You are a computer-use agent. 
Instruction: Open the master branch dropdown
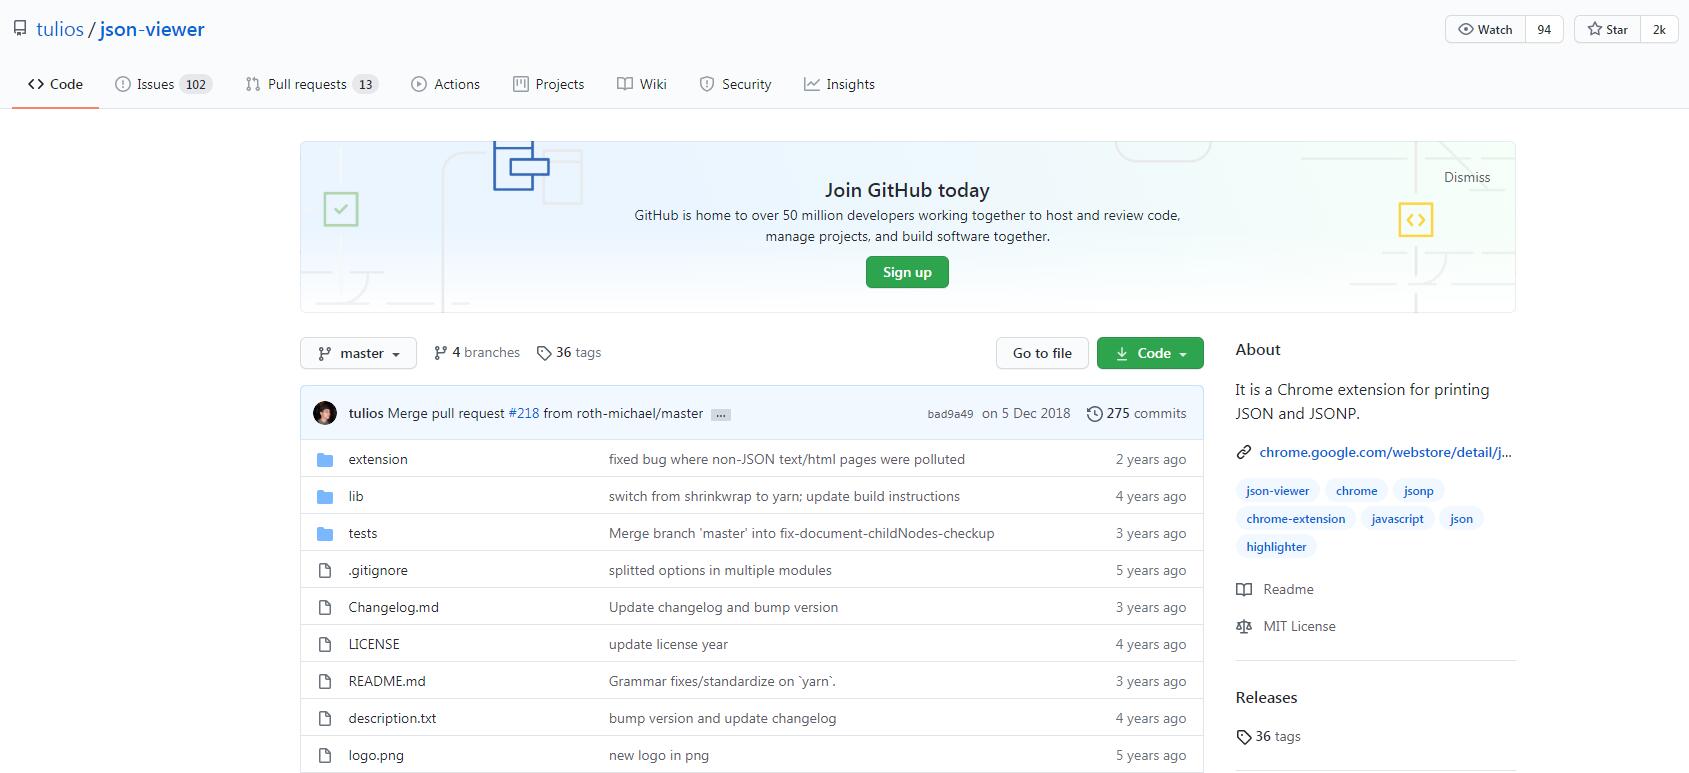click(x=358, y=353)
